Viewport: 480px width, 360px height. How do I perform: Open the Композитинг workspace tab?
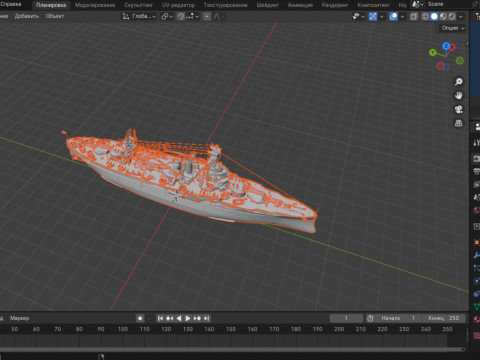[x=373, y=5]
